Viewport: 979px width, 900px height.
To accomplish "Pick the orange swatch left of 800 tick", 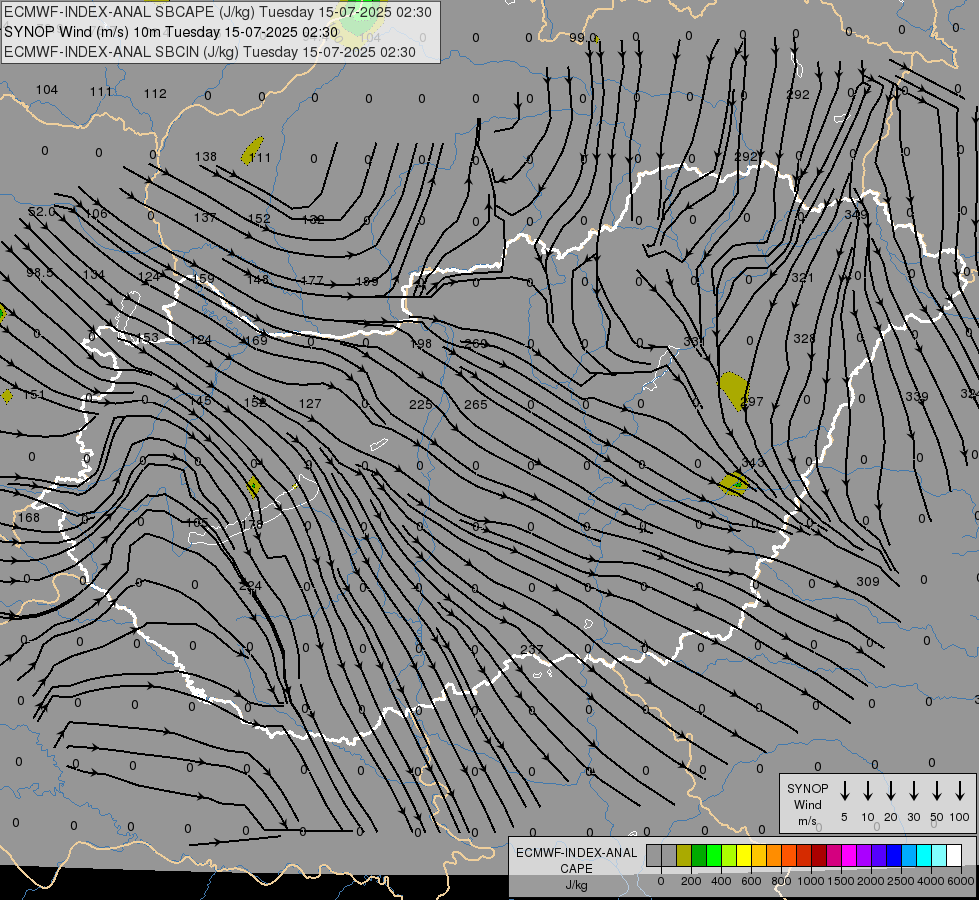I will (x=774, y=855).
